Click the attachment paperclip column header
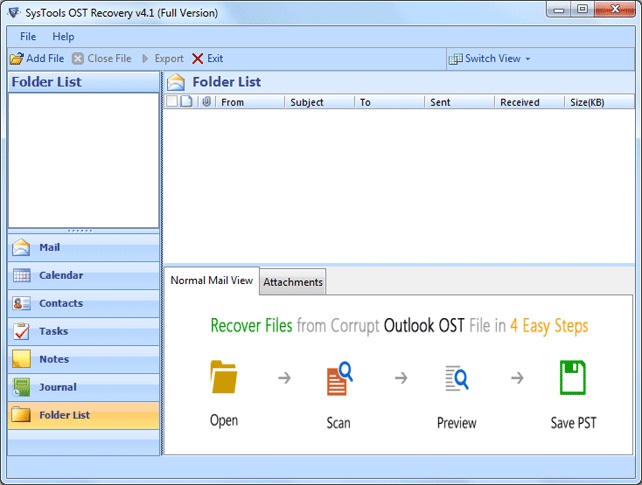Viewport: 642px width, 485px height. 206,102
